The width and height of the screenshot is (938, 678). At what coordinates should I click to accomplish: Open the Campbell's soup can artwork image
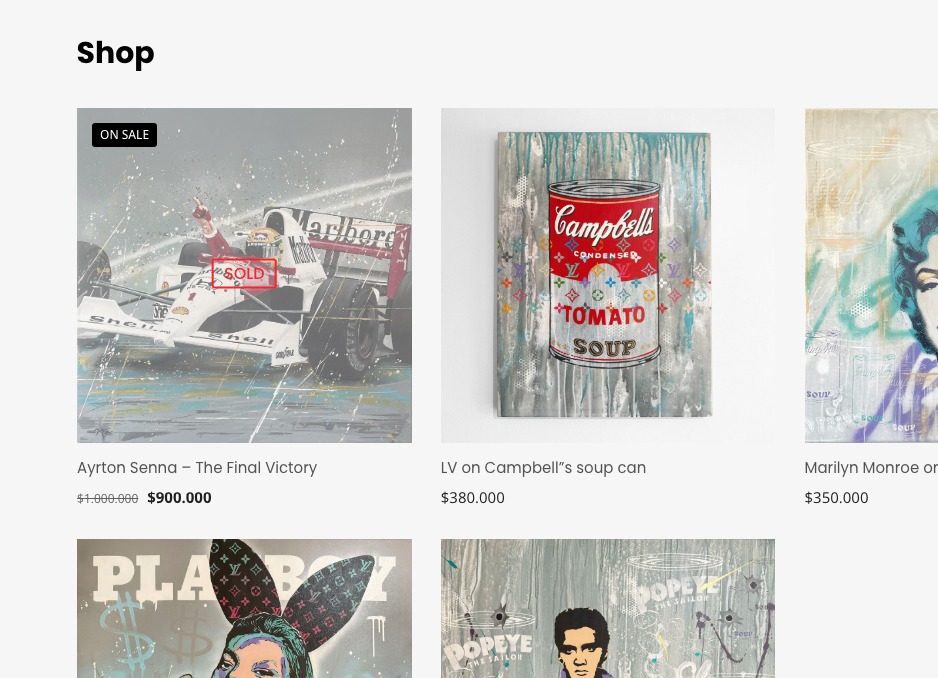[x=608, y=275]
